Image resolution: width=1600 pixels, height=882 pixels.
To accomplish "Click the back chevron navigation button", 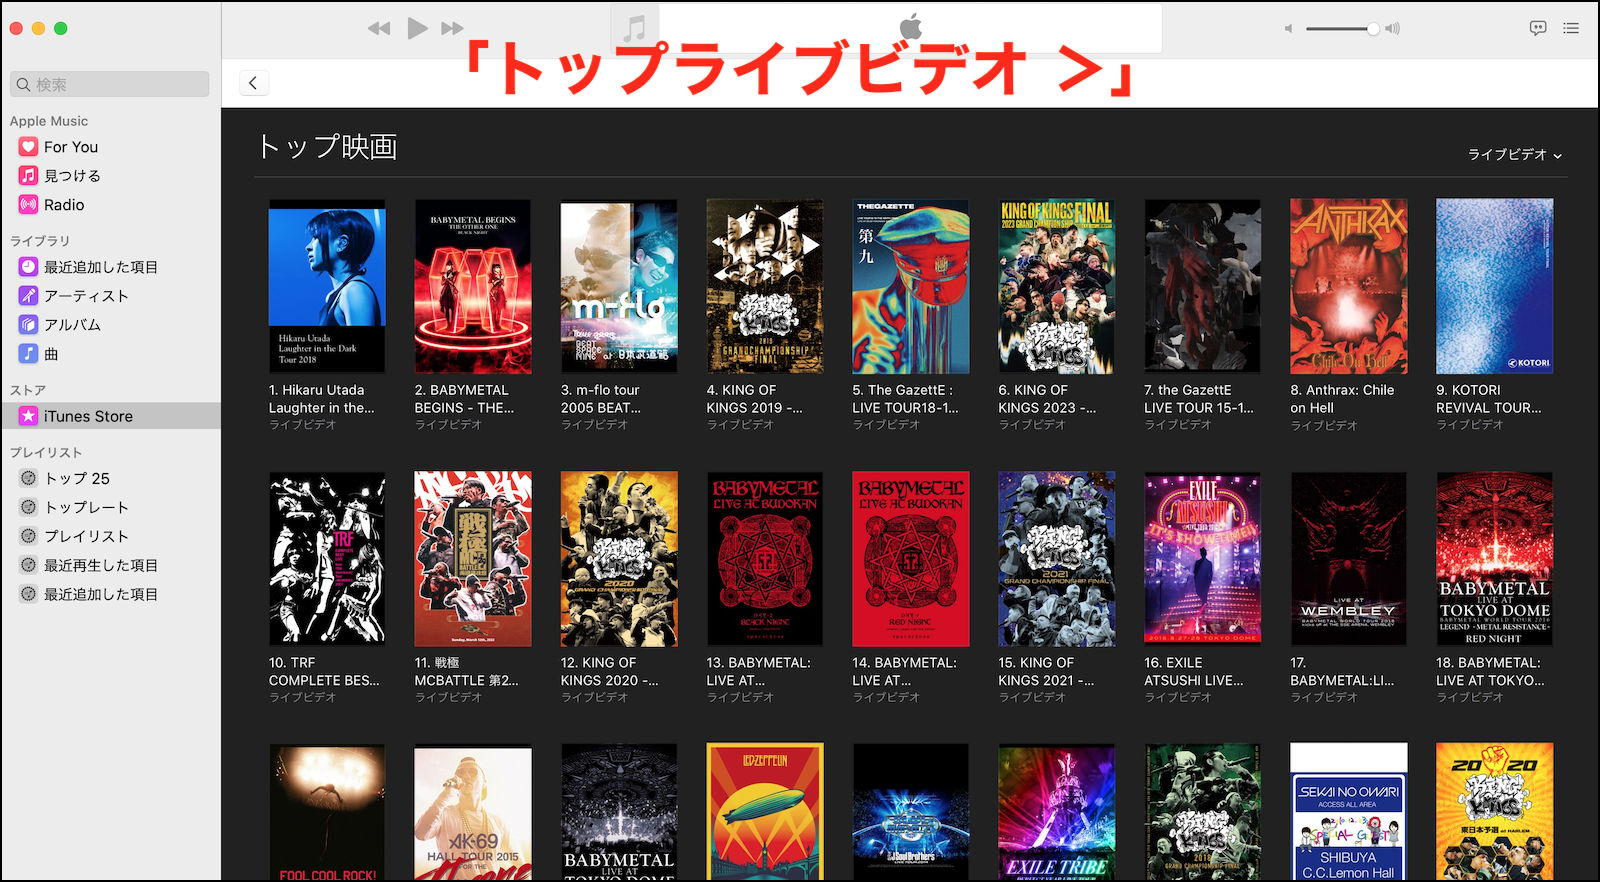I will pos(253,83).
